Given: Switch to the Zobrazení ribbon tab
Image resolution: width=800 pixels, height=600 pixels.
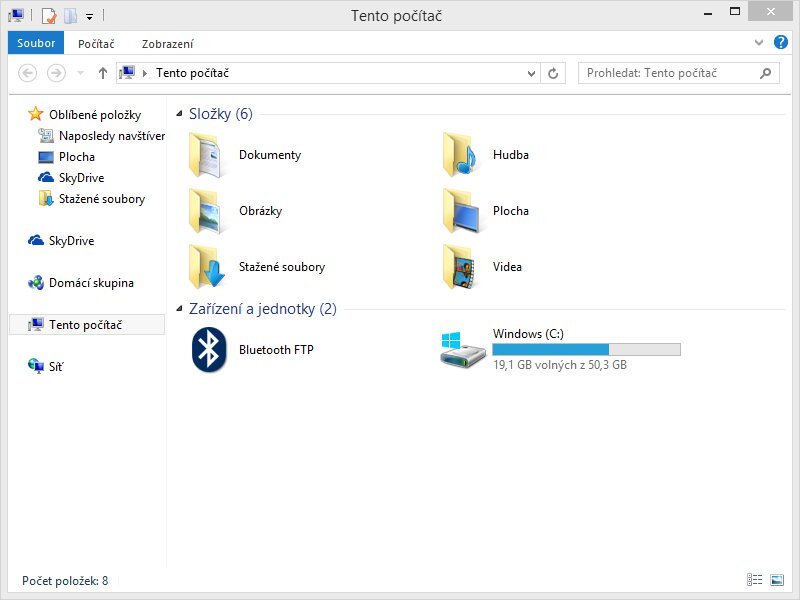Looking at the screenshot, I should click(x=167, y=44).
